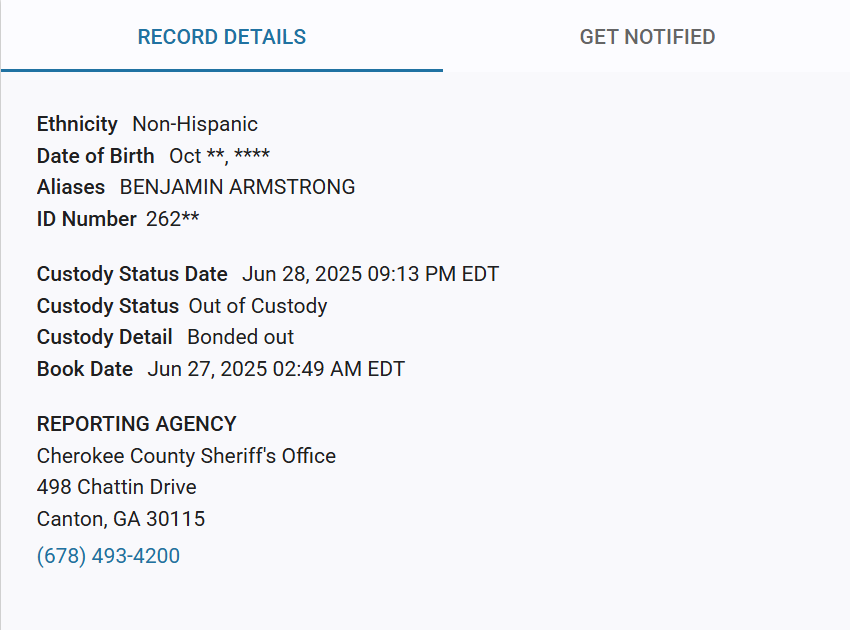Click the 498 Chattin Drive address line

[116, 487]
